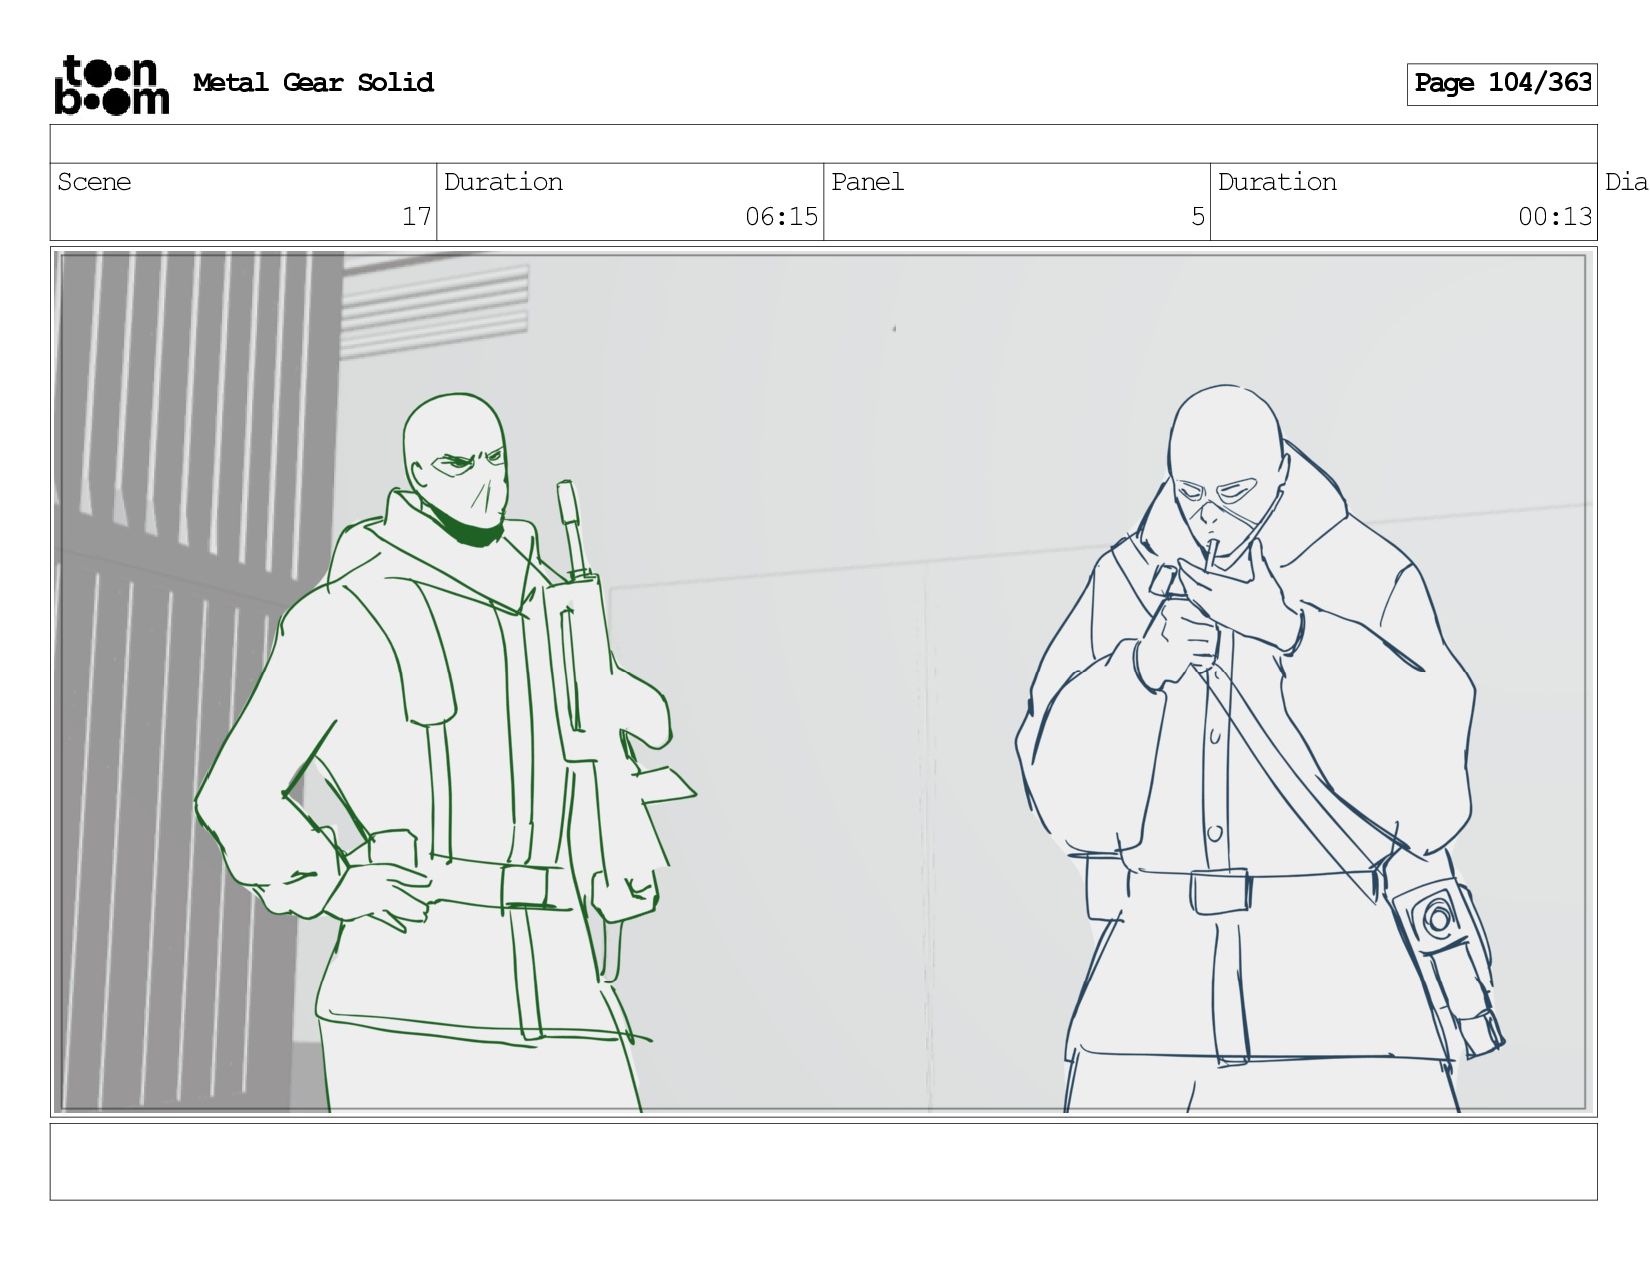Select the panel number value '5'
Viewport: 1650px width, 1275px height.
(1198, 217)
